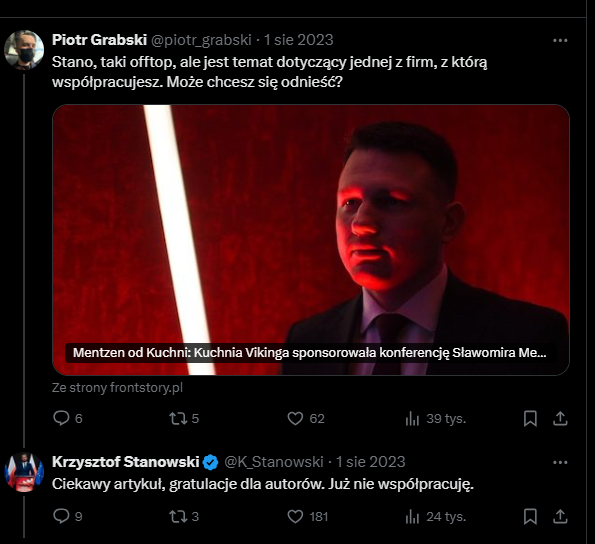The width and height of the screenshot is (595, 544).
Task: Open Piotr Grabski's profile avatar
Action: pos(24,50)
